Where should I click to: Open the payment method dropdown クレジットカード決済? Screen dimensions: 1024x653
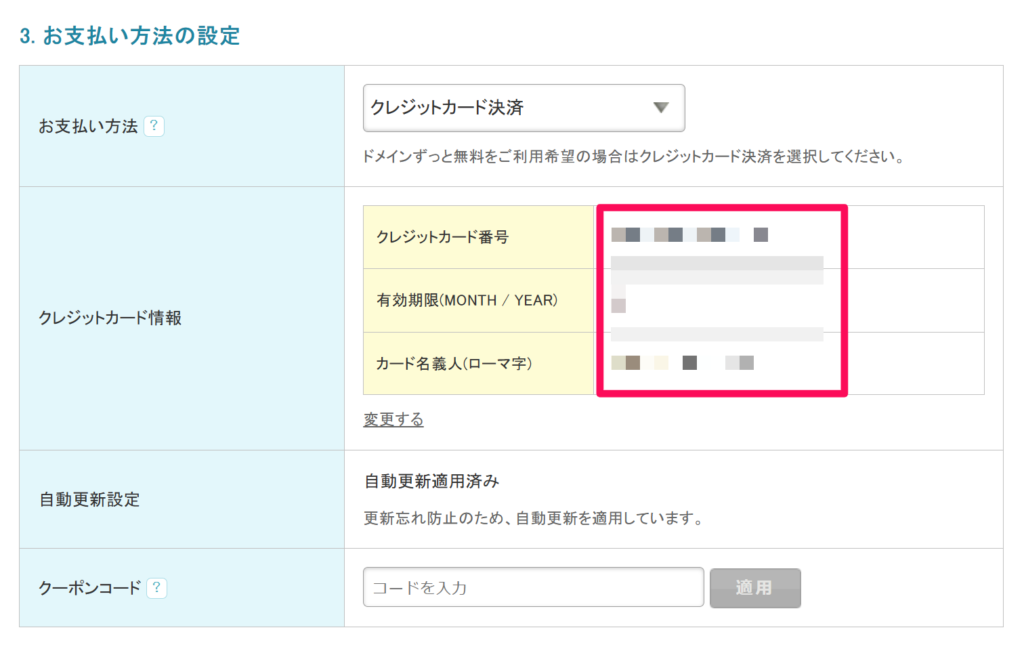tap(525, 108)
